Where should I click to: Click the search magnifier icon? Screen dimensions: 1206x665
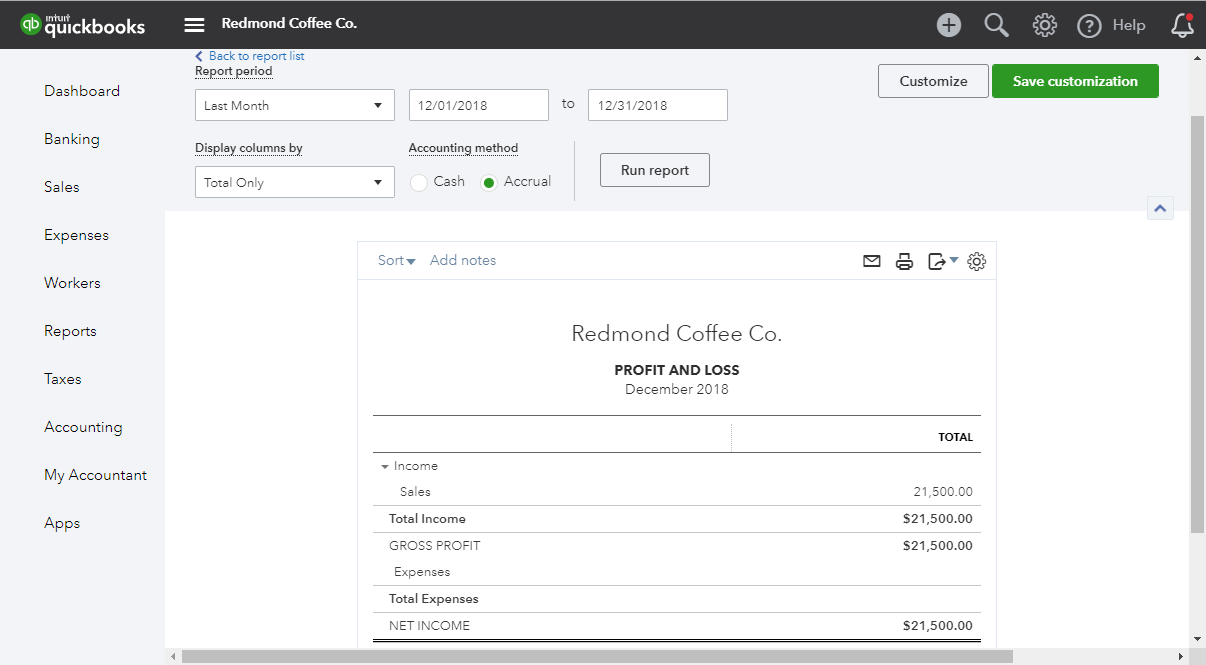pos(996,25)
